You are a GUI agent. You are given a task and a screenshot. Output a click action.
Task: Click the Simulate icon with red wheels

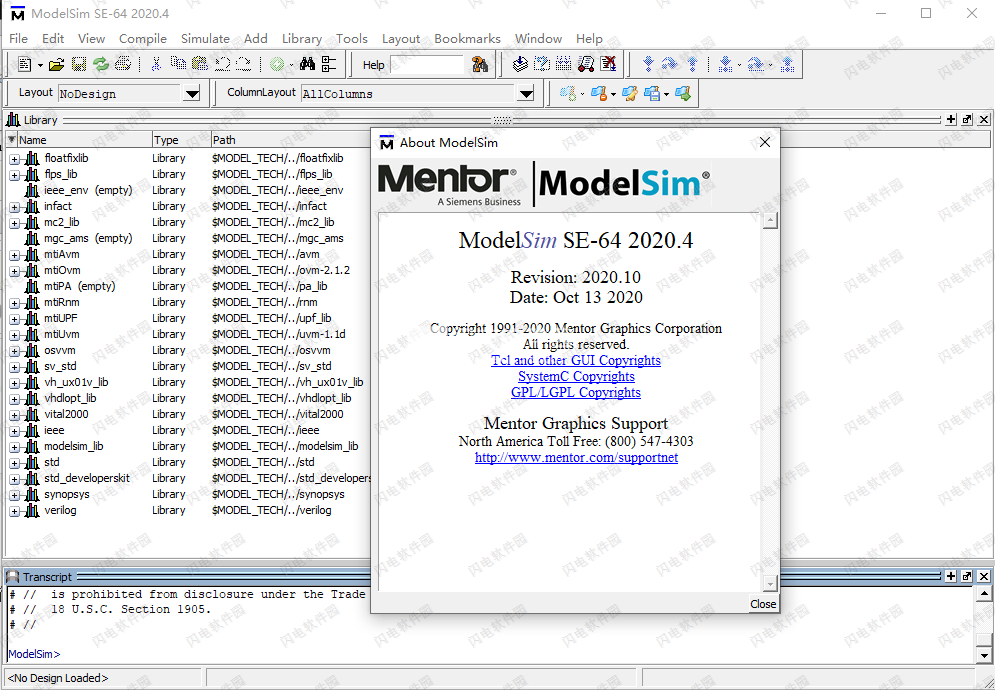click(x=586, y=64)
